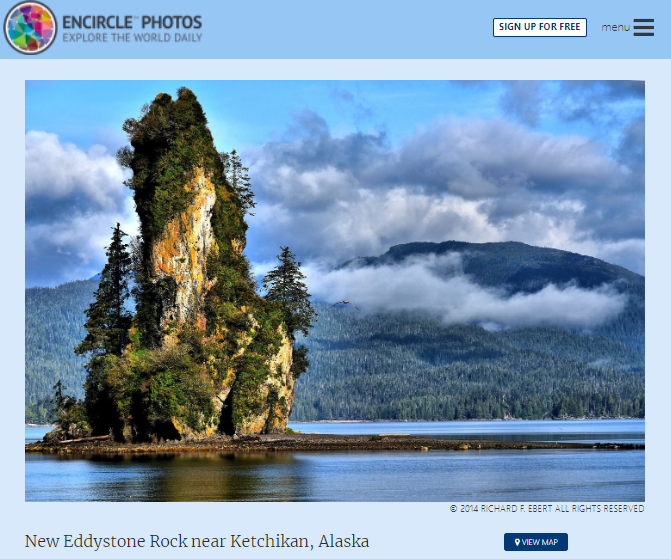
Task: Click the map pin icon in View Map
Action: pos(517,542)
